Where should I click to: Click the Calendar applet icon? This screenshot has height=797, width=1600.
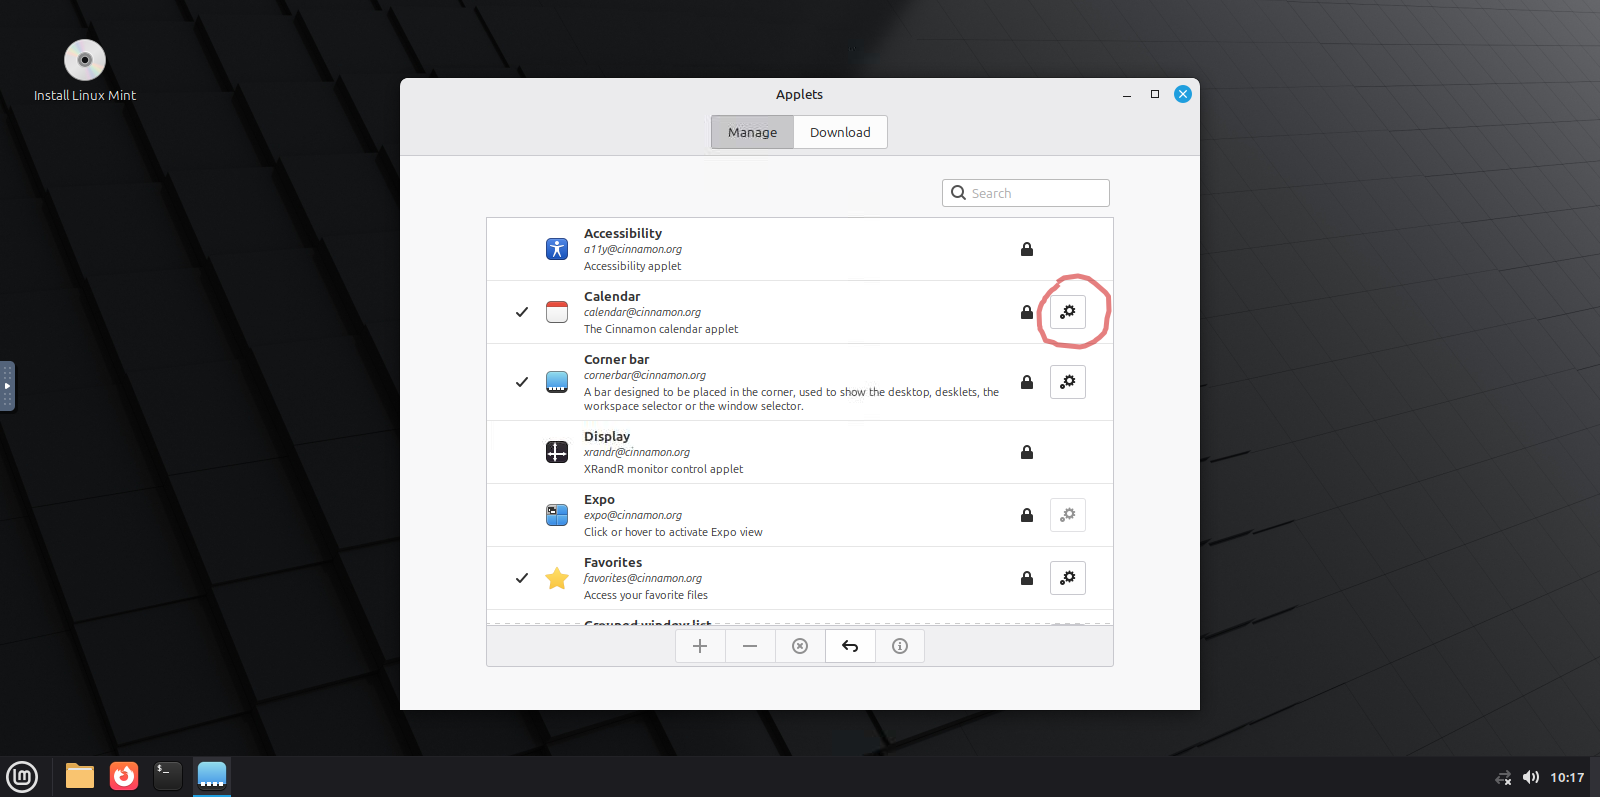click(557, 312)
